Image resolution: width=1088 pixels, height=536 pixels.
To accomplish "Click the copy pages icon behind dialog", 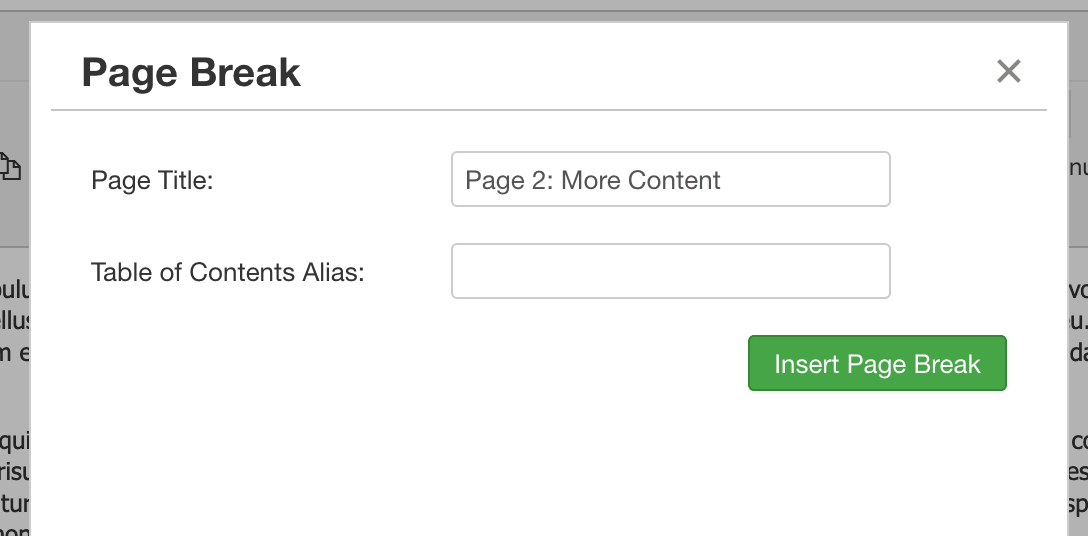I will click(x=10, y=167).
